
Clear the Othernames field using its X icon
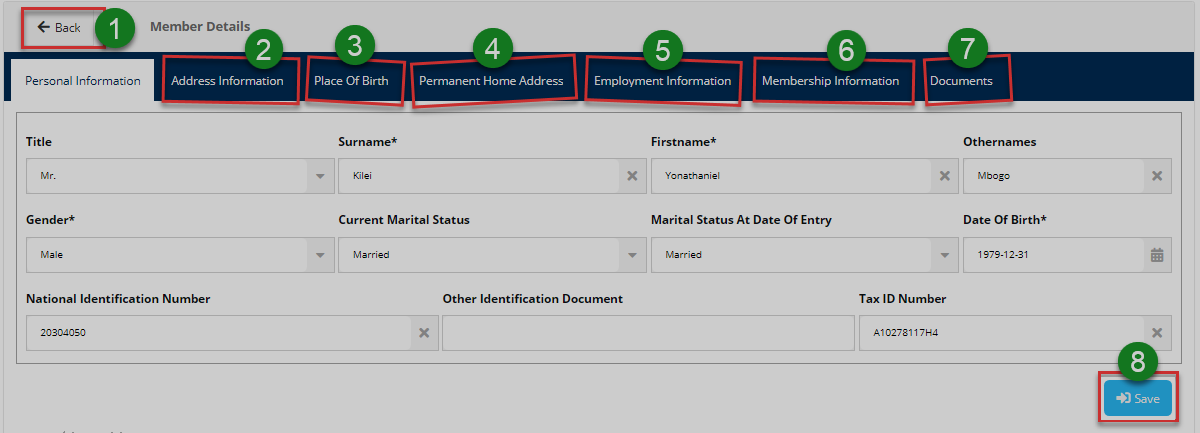(1156, 176)
